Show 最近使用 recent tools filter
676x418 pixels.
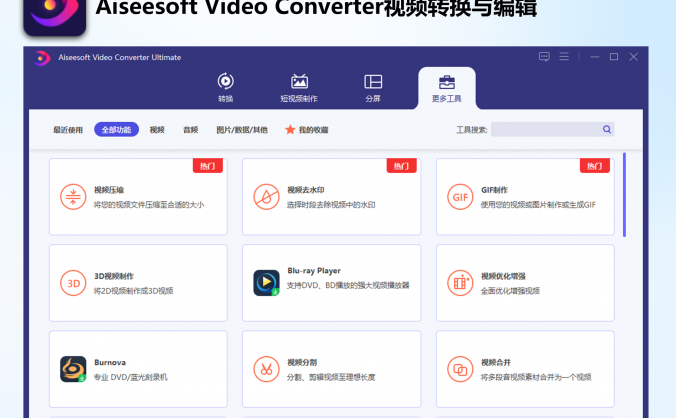68,130
